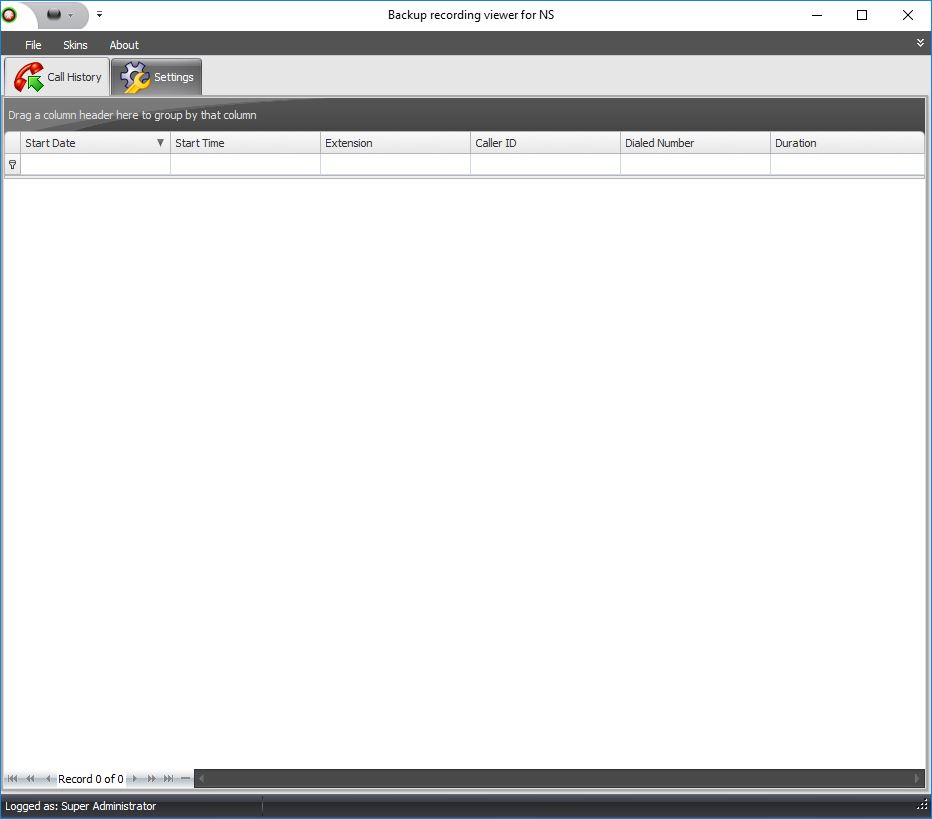Expand the chevron at the menu bar's right edge
Screen dimensions: 932x819
pos(920,43)
